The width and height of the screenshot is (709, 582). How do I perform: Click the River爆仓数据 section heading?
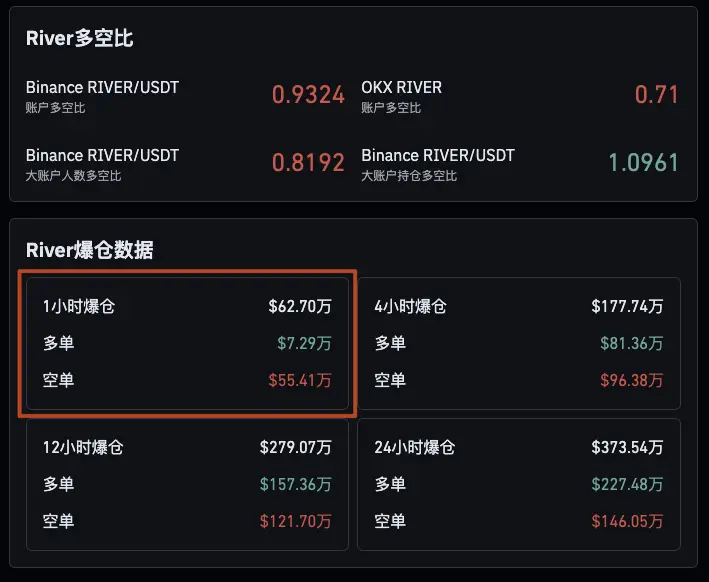[x=90, y=250]
